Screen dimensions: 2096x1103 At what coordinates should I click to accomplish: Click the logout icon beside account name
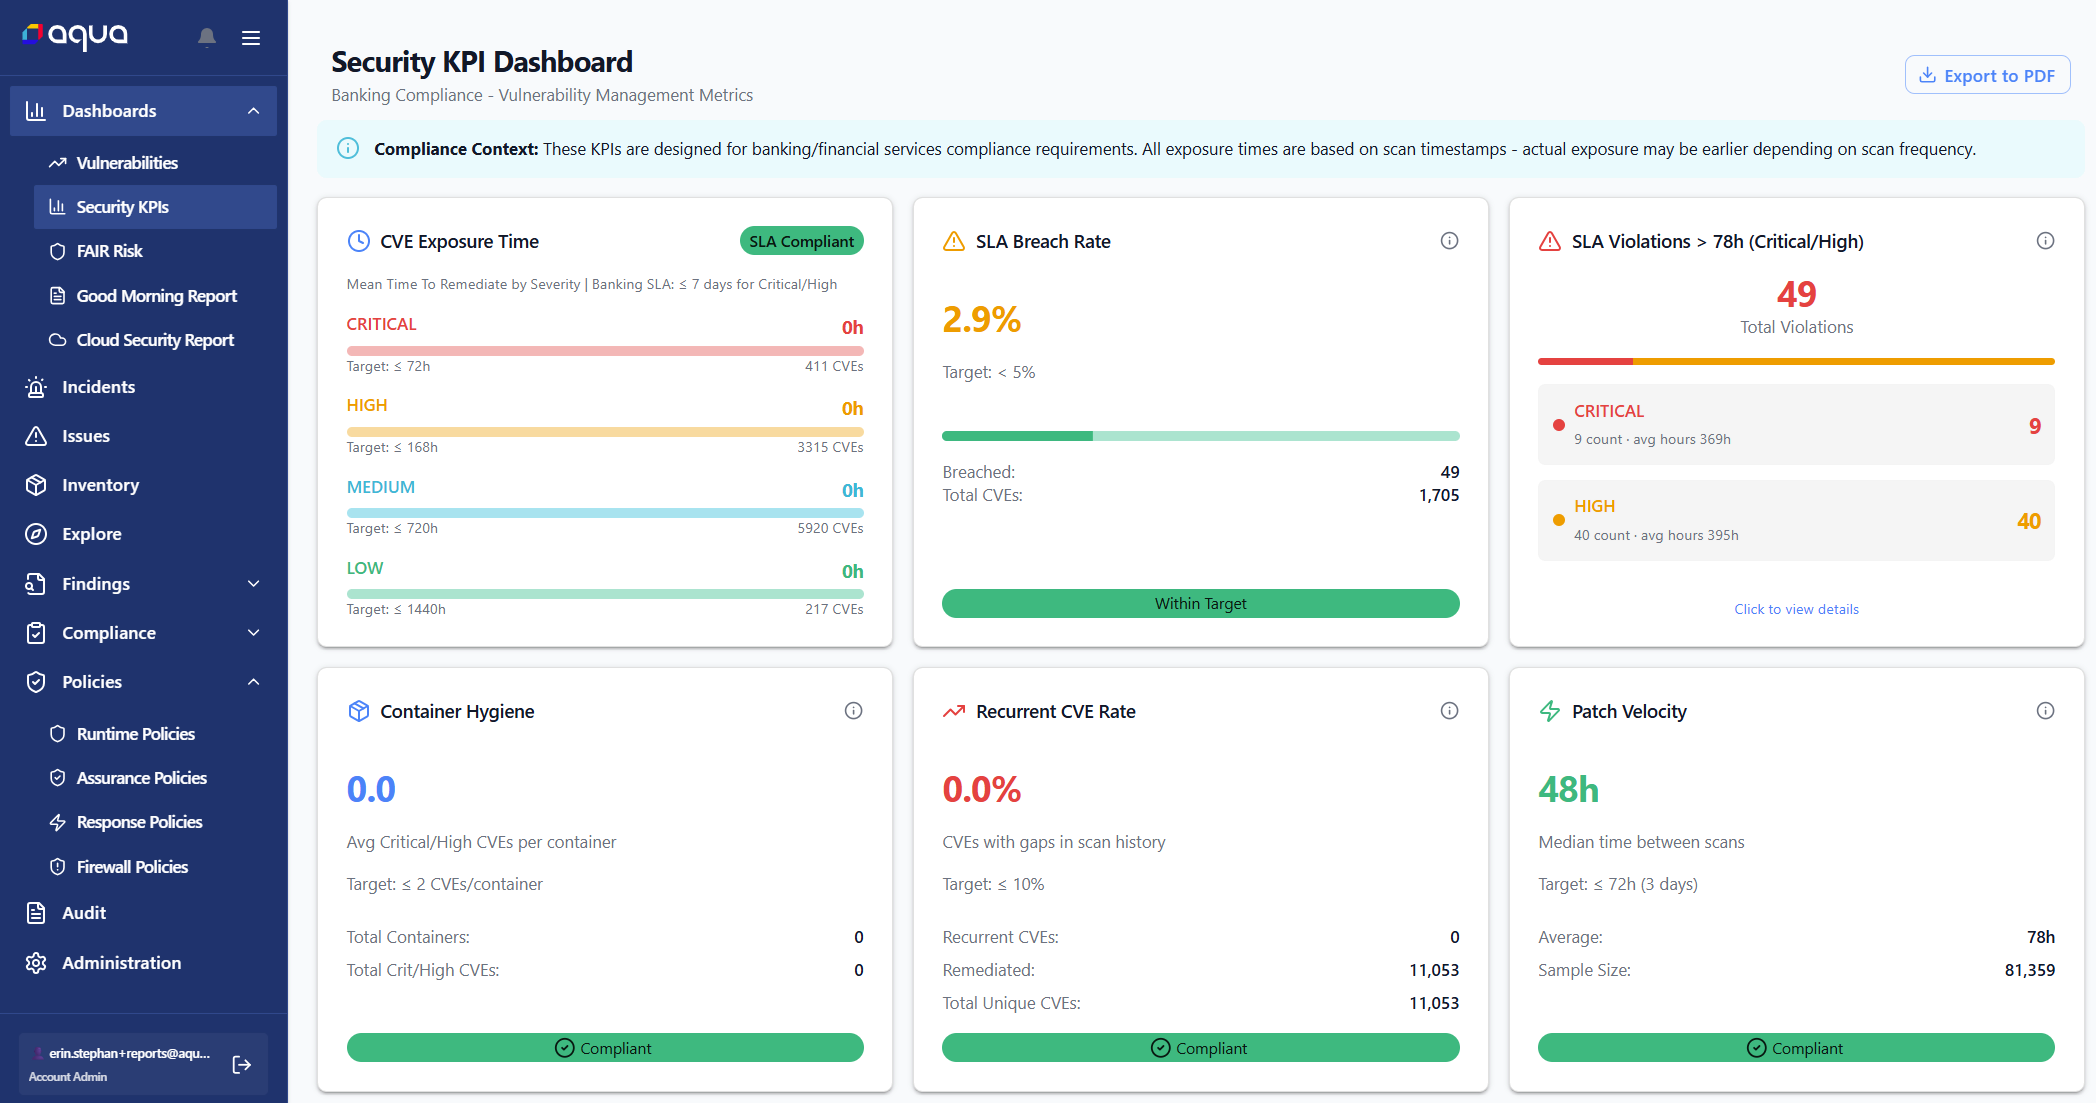tap(241, 1065)
